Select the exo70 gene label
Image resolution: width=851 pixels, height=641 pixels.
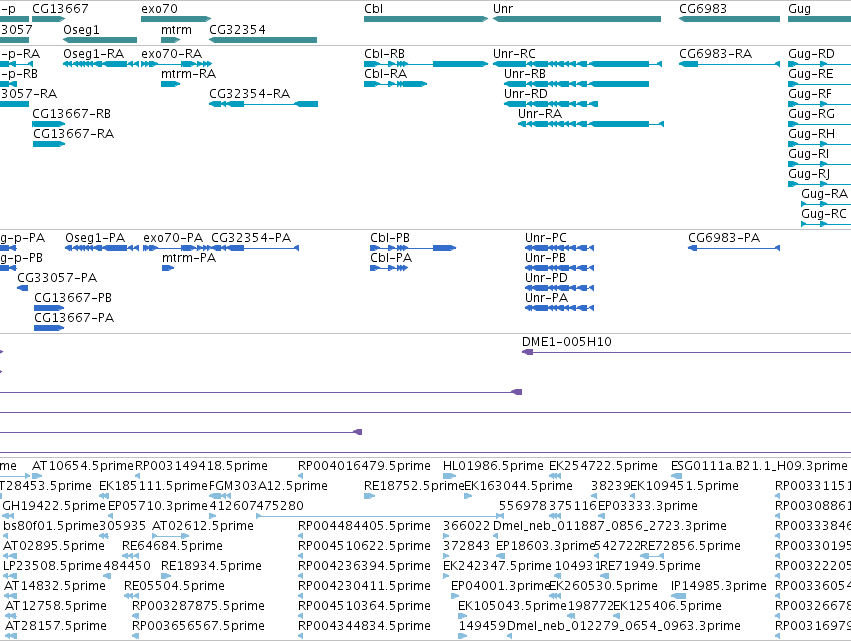159,9
